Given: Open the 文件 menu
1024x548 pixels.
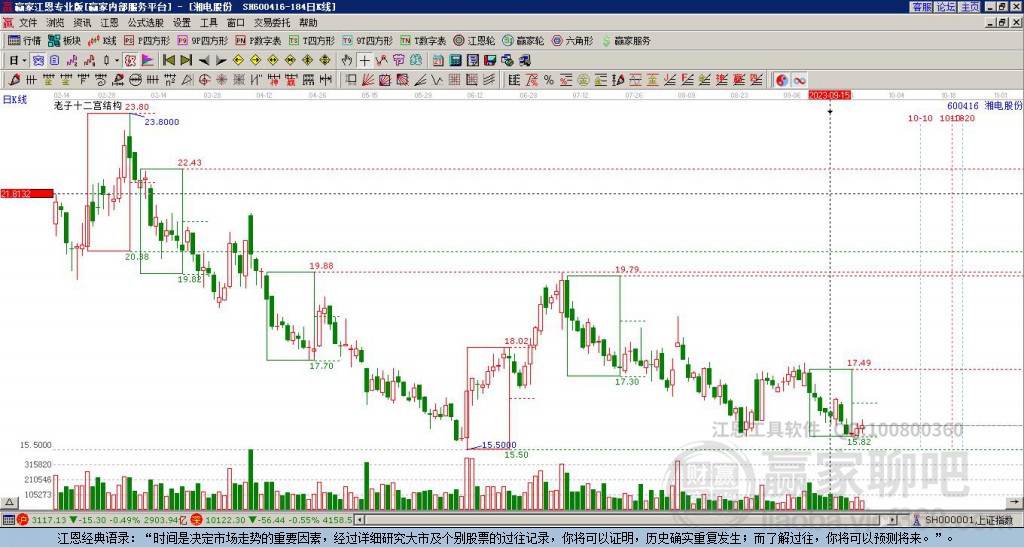Looking at the screenshot, I should point(28,23).
